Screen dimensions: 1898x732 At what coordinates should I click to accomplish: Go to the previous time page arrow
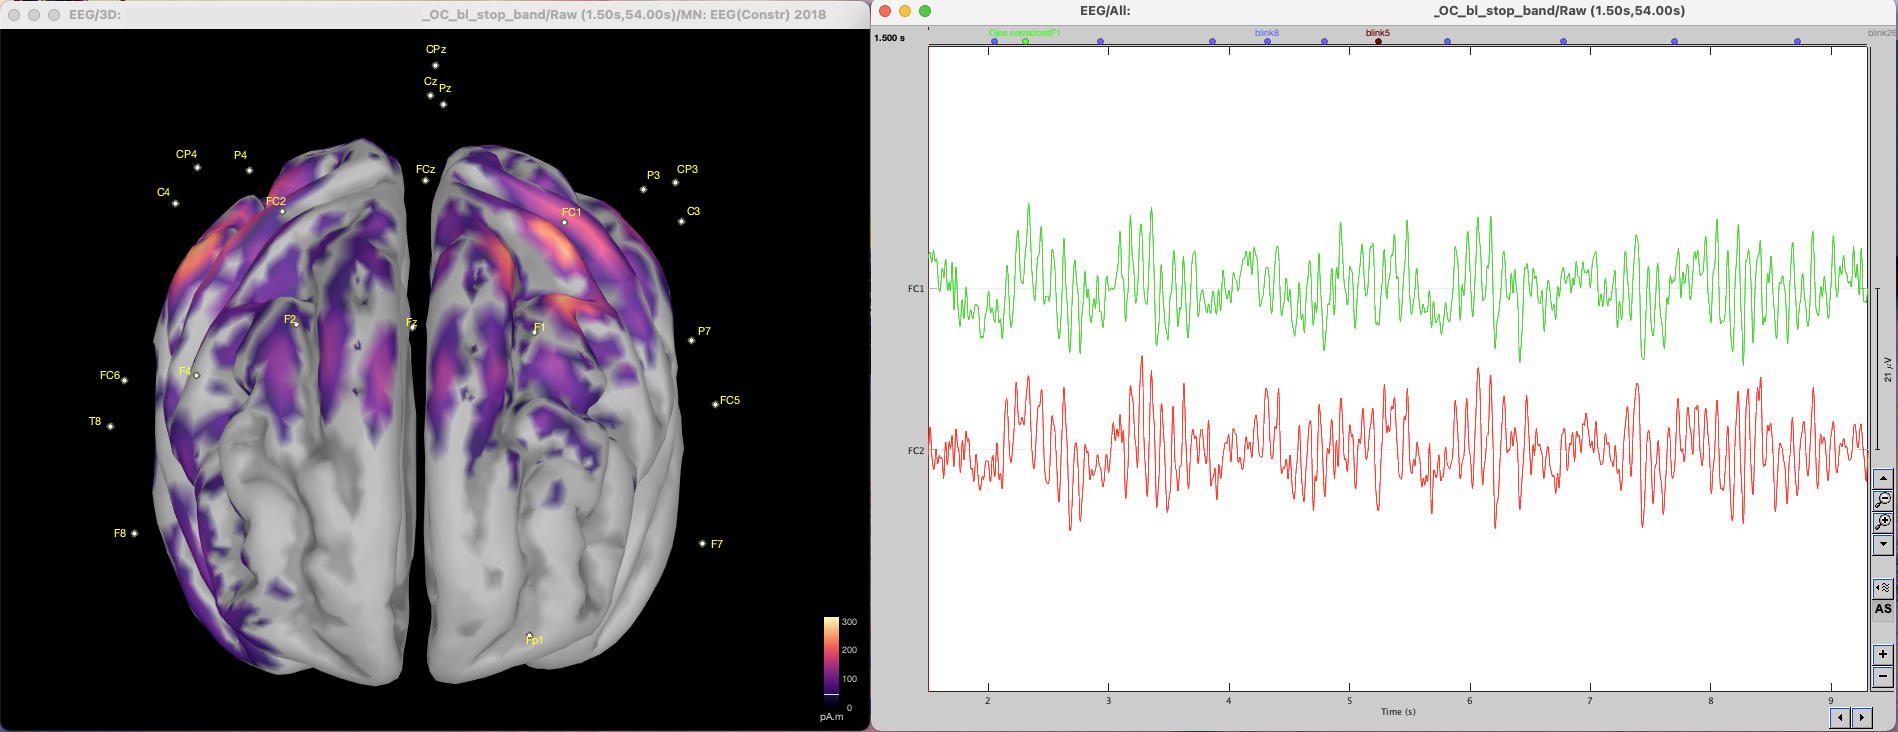coord(1839,718)
